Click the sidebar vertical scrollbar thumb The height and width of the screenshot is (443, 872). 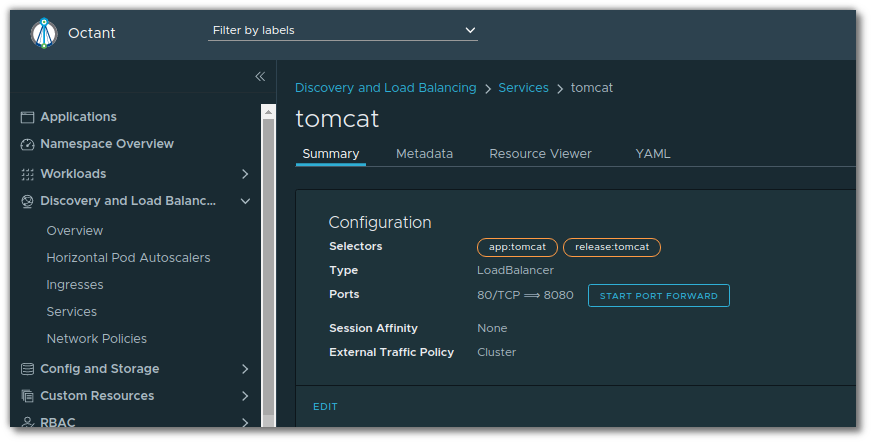(269, 267)
